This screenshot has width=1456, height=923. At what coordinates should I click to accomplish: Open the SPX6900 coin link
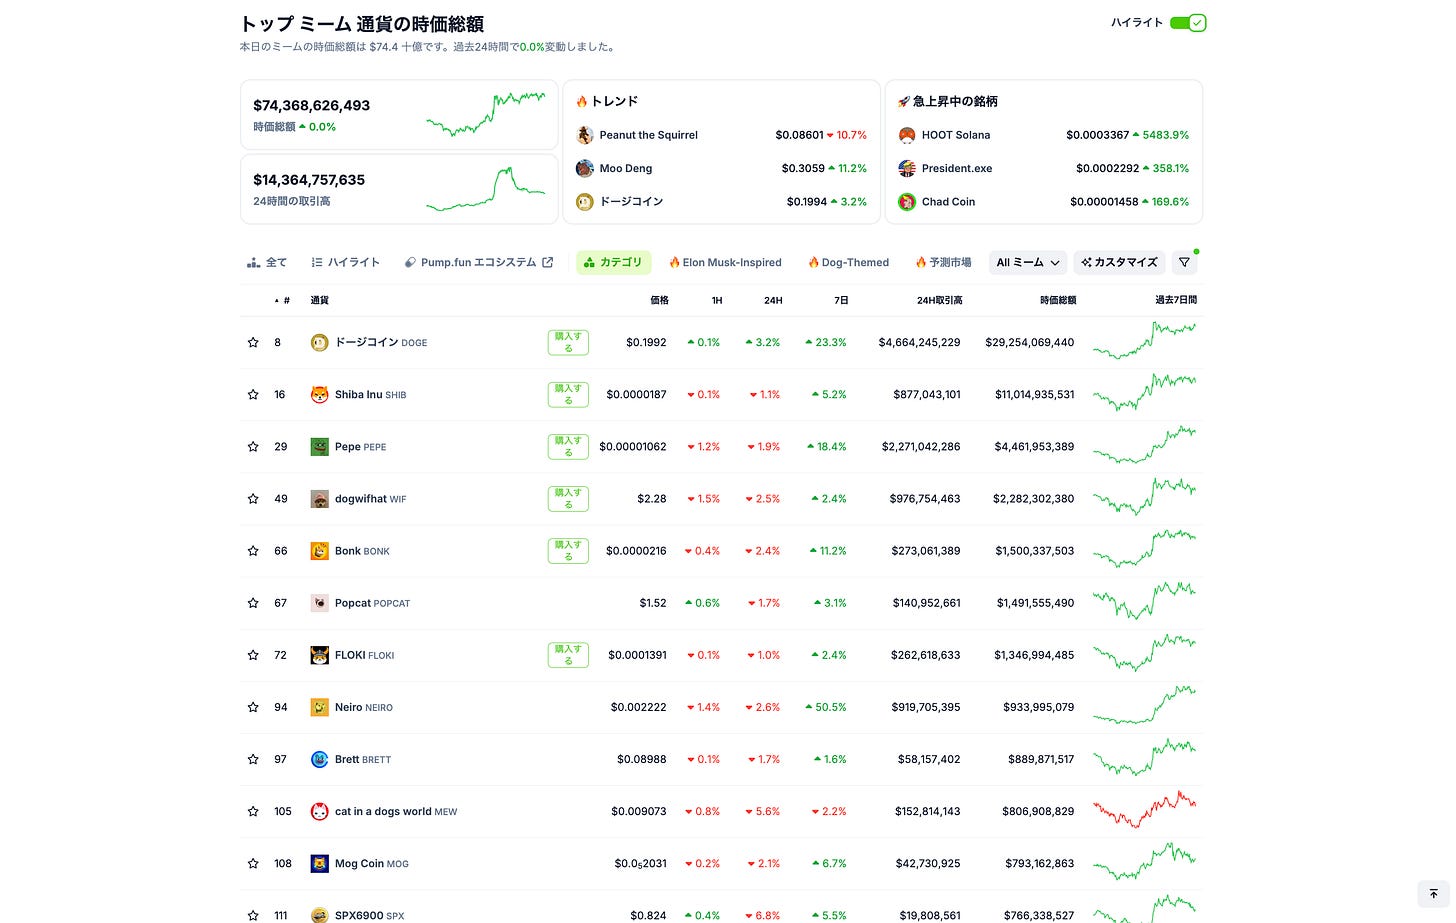click(369, 915)
